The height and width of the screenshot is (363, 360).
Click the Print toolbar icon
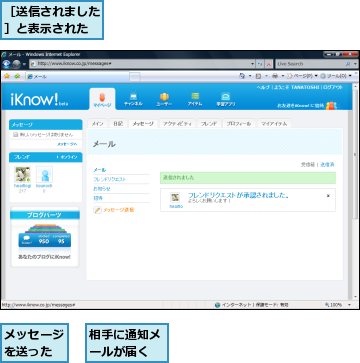[x=275, y=76]
